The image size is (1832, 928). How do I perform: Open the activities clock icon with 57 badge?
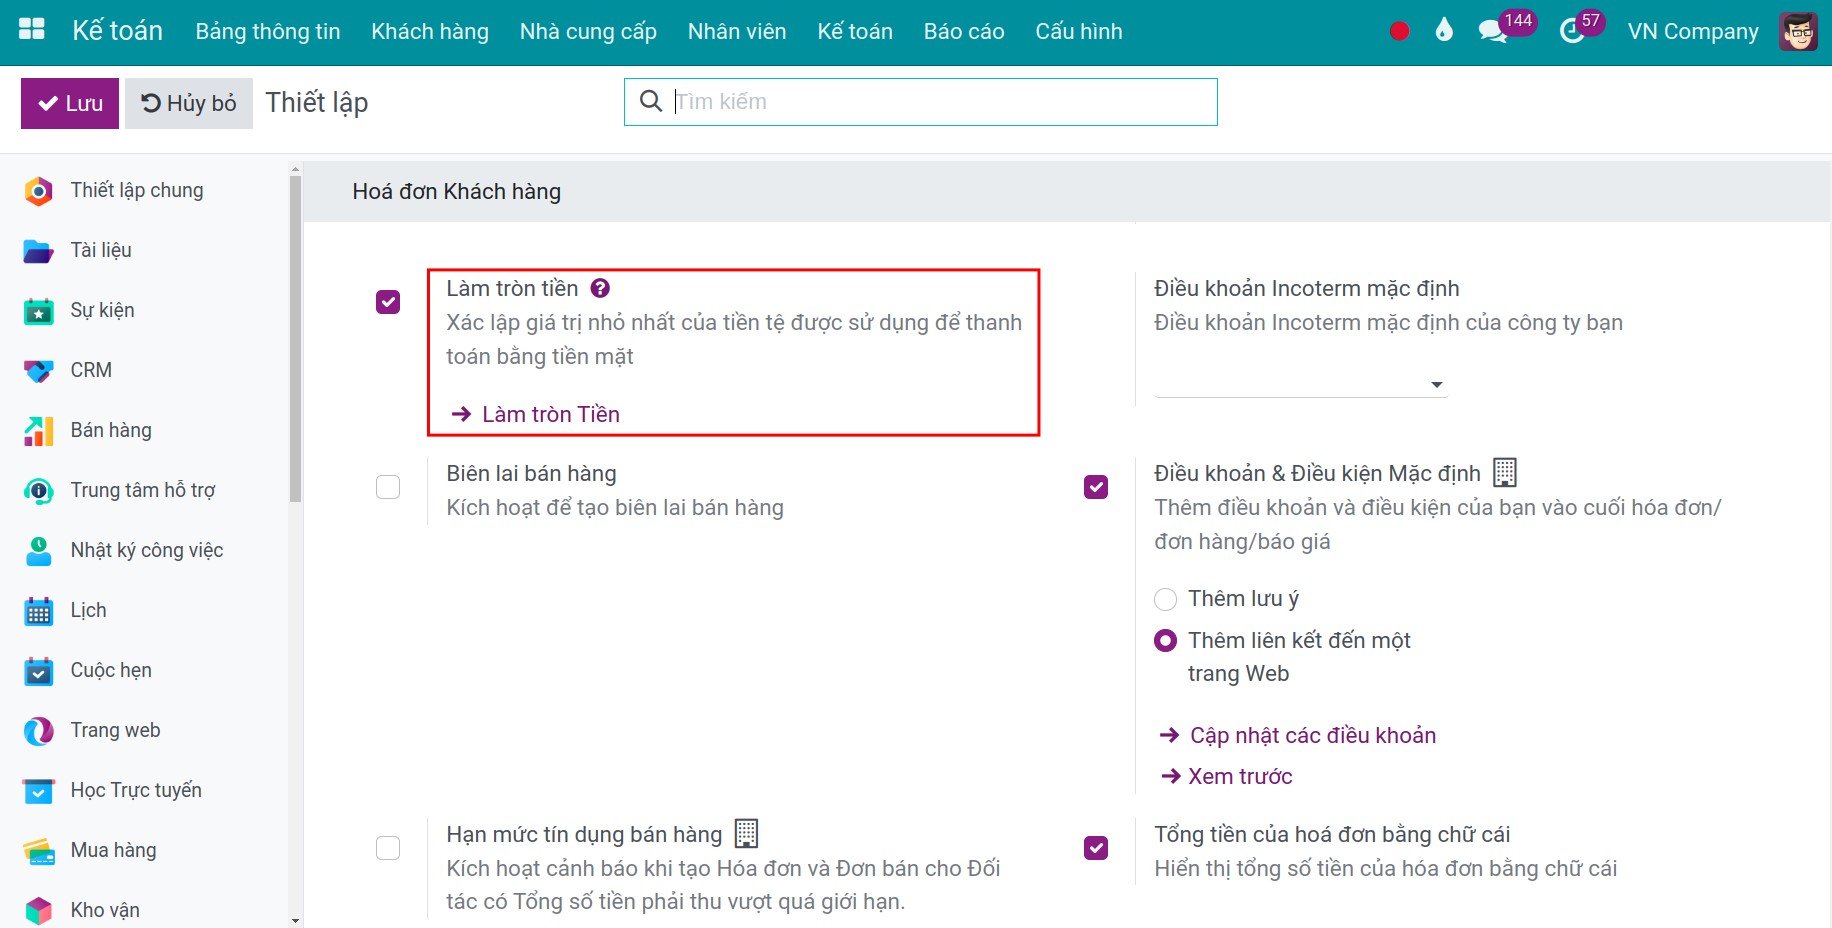coord(1572,31)
